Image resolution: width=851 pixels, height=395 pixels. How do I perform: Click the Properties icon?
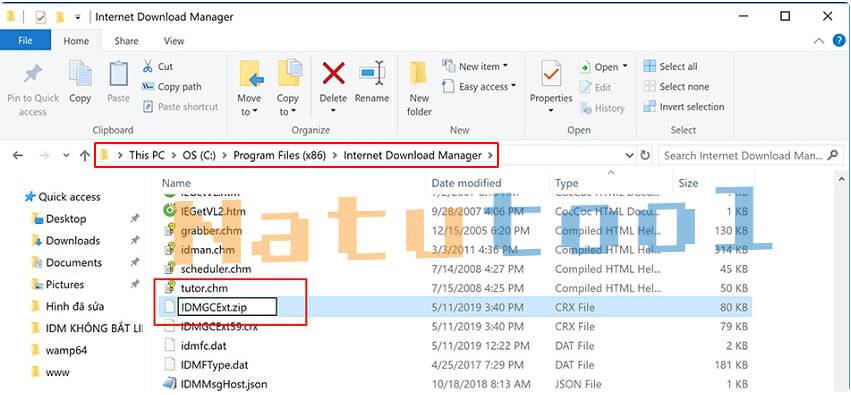coord(551,74)
